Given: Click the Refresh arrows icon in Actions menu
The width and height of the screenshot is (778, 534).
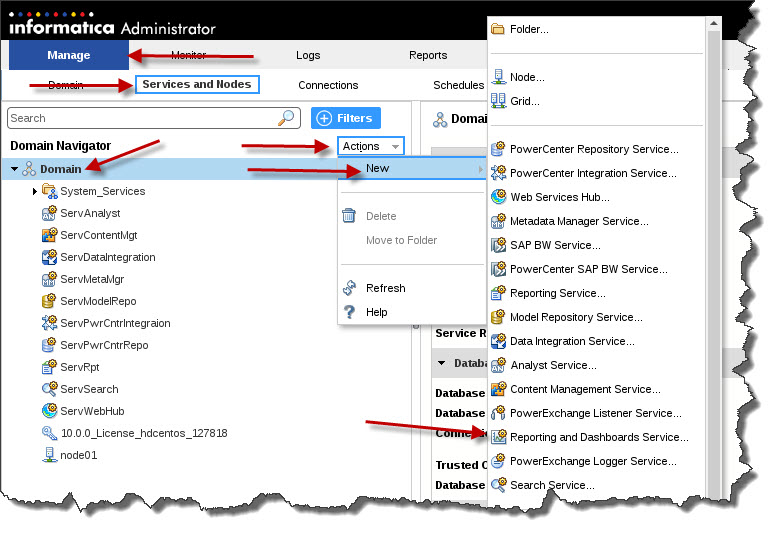Looking at the screenshot, I should click(x=349, y=288).
